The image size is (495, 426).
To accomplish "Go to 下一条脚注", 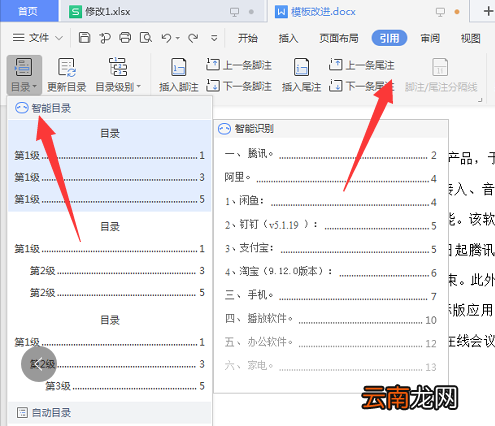I will click(x=239, y=86).
